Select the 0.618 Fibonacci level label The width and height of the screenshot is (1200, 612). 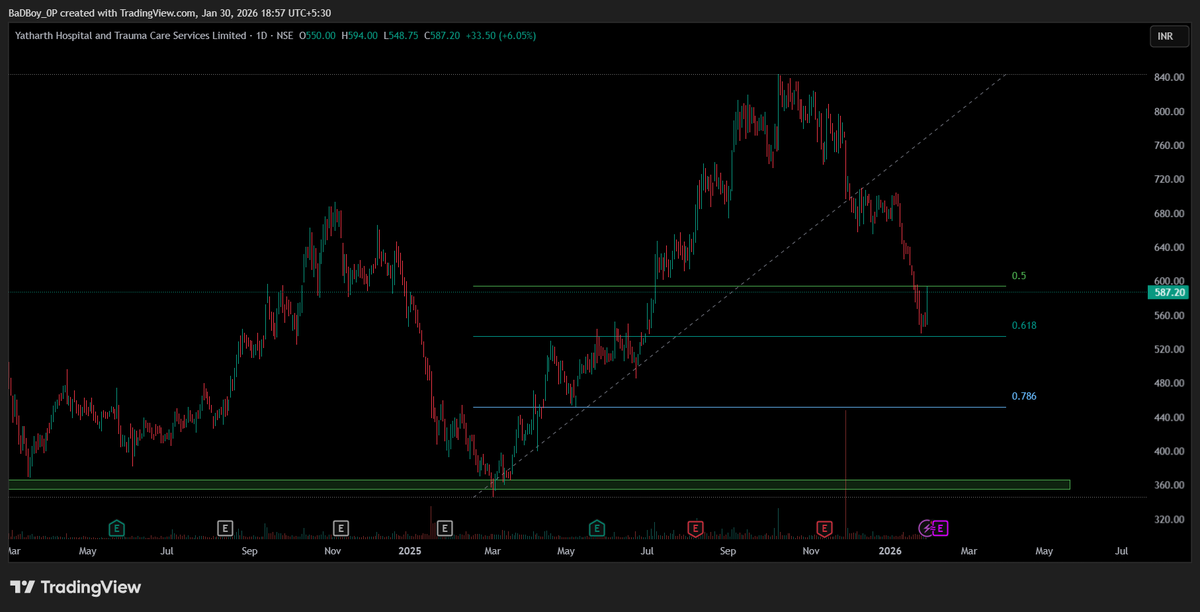[x=1023, y=325]
